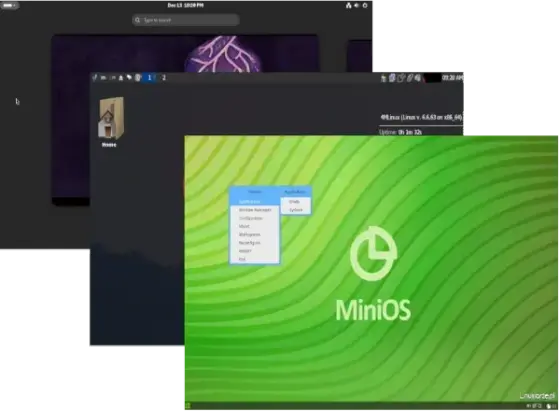Select the highlighted Applications menu entry
Image resolution: width=560 pixels, height=411 pixels.
click(x=254, y=202)
